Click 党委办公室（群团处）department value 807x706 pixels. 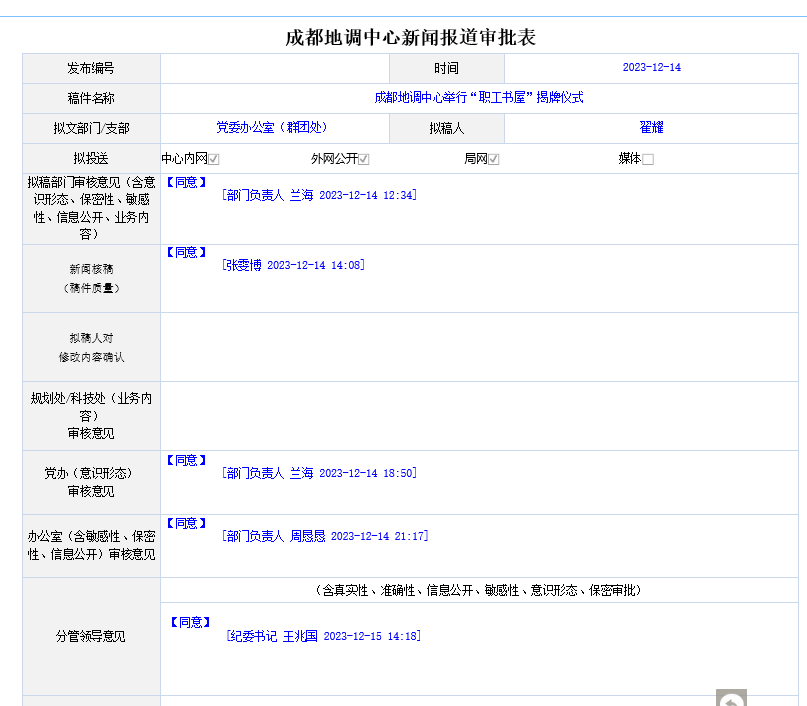(x=272, y=128)
